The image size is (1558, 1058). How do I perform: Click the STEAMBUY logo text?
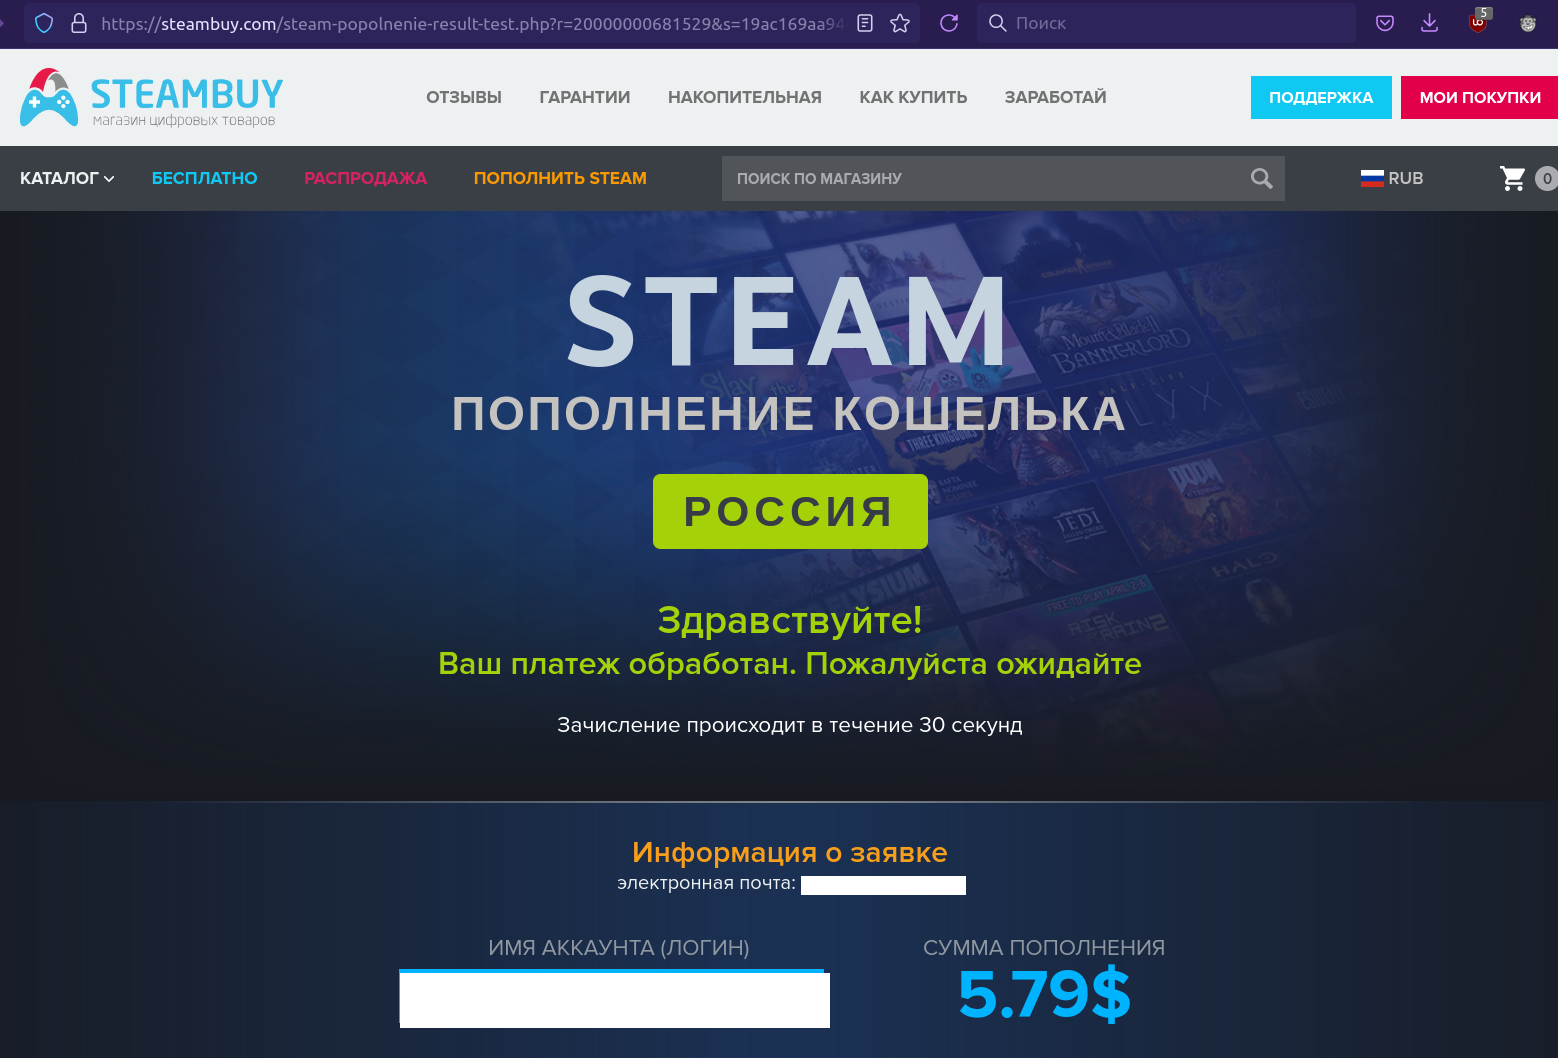[x=187, y=94]
